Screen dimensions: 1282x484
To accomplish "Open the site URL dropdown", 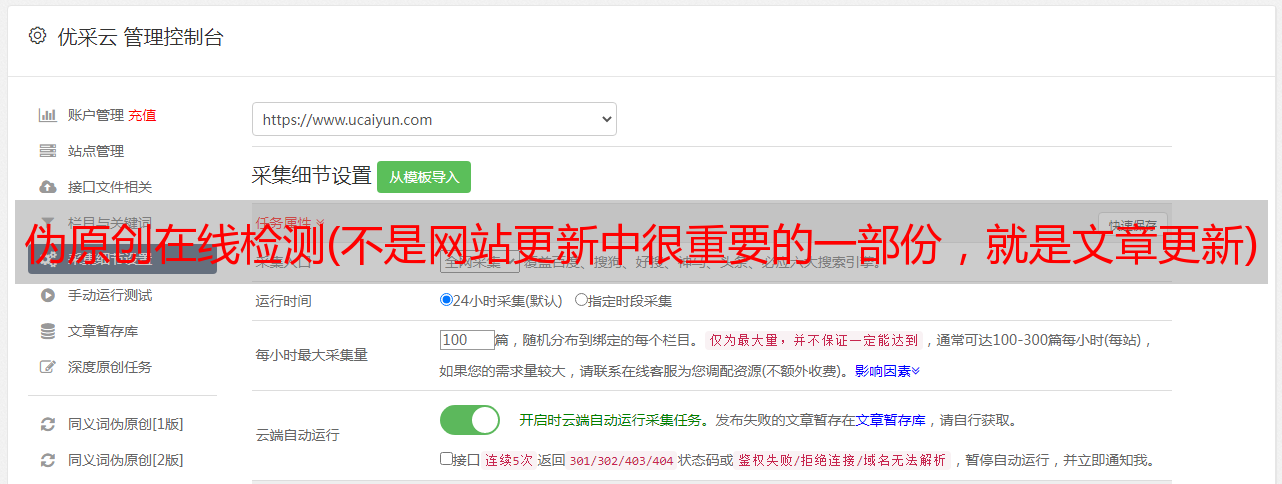I will click(434, 119).
